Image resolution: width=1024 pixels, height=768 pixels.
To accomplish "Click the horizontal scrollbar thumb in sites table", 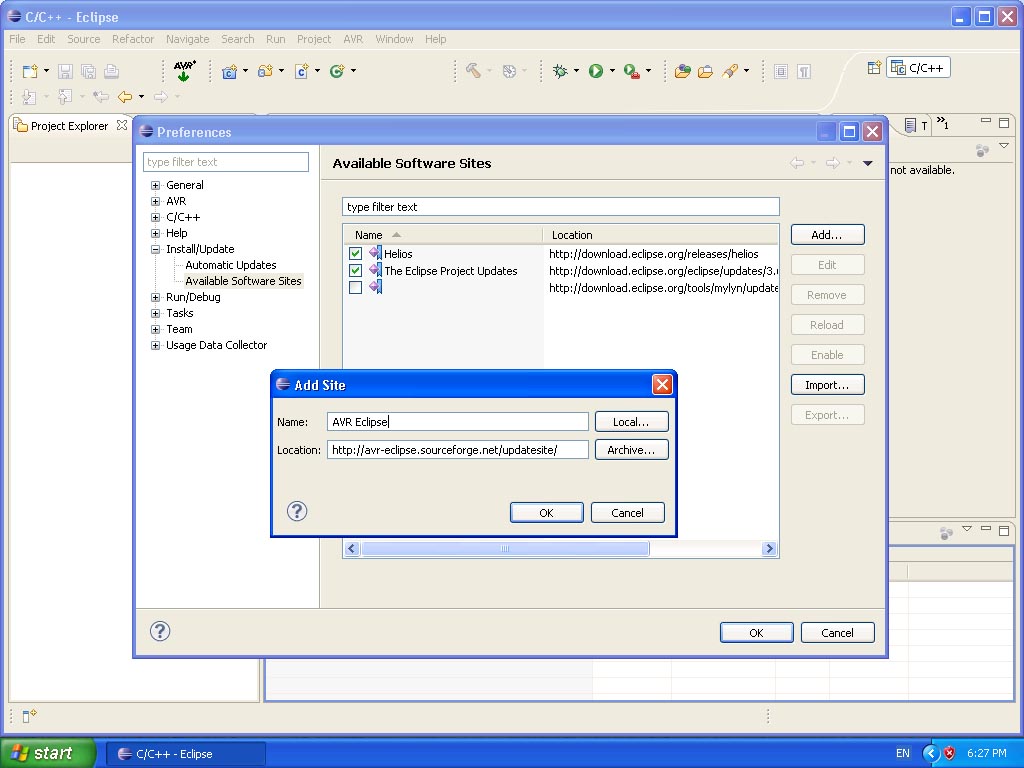I will 505,549.
